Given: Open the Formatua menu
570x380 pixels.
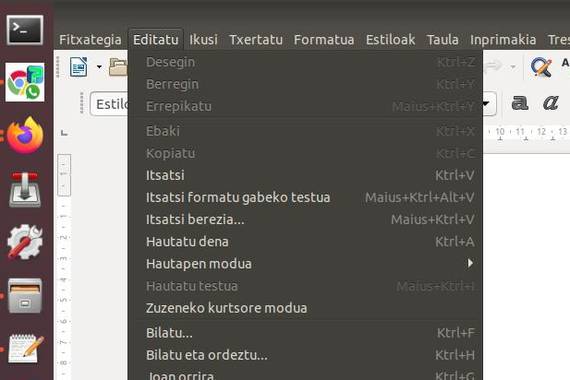Looking at the screenshot, I should (324, 40).
